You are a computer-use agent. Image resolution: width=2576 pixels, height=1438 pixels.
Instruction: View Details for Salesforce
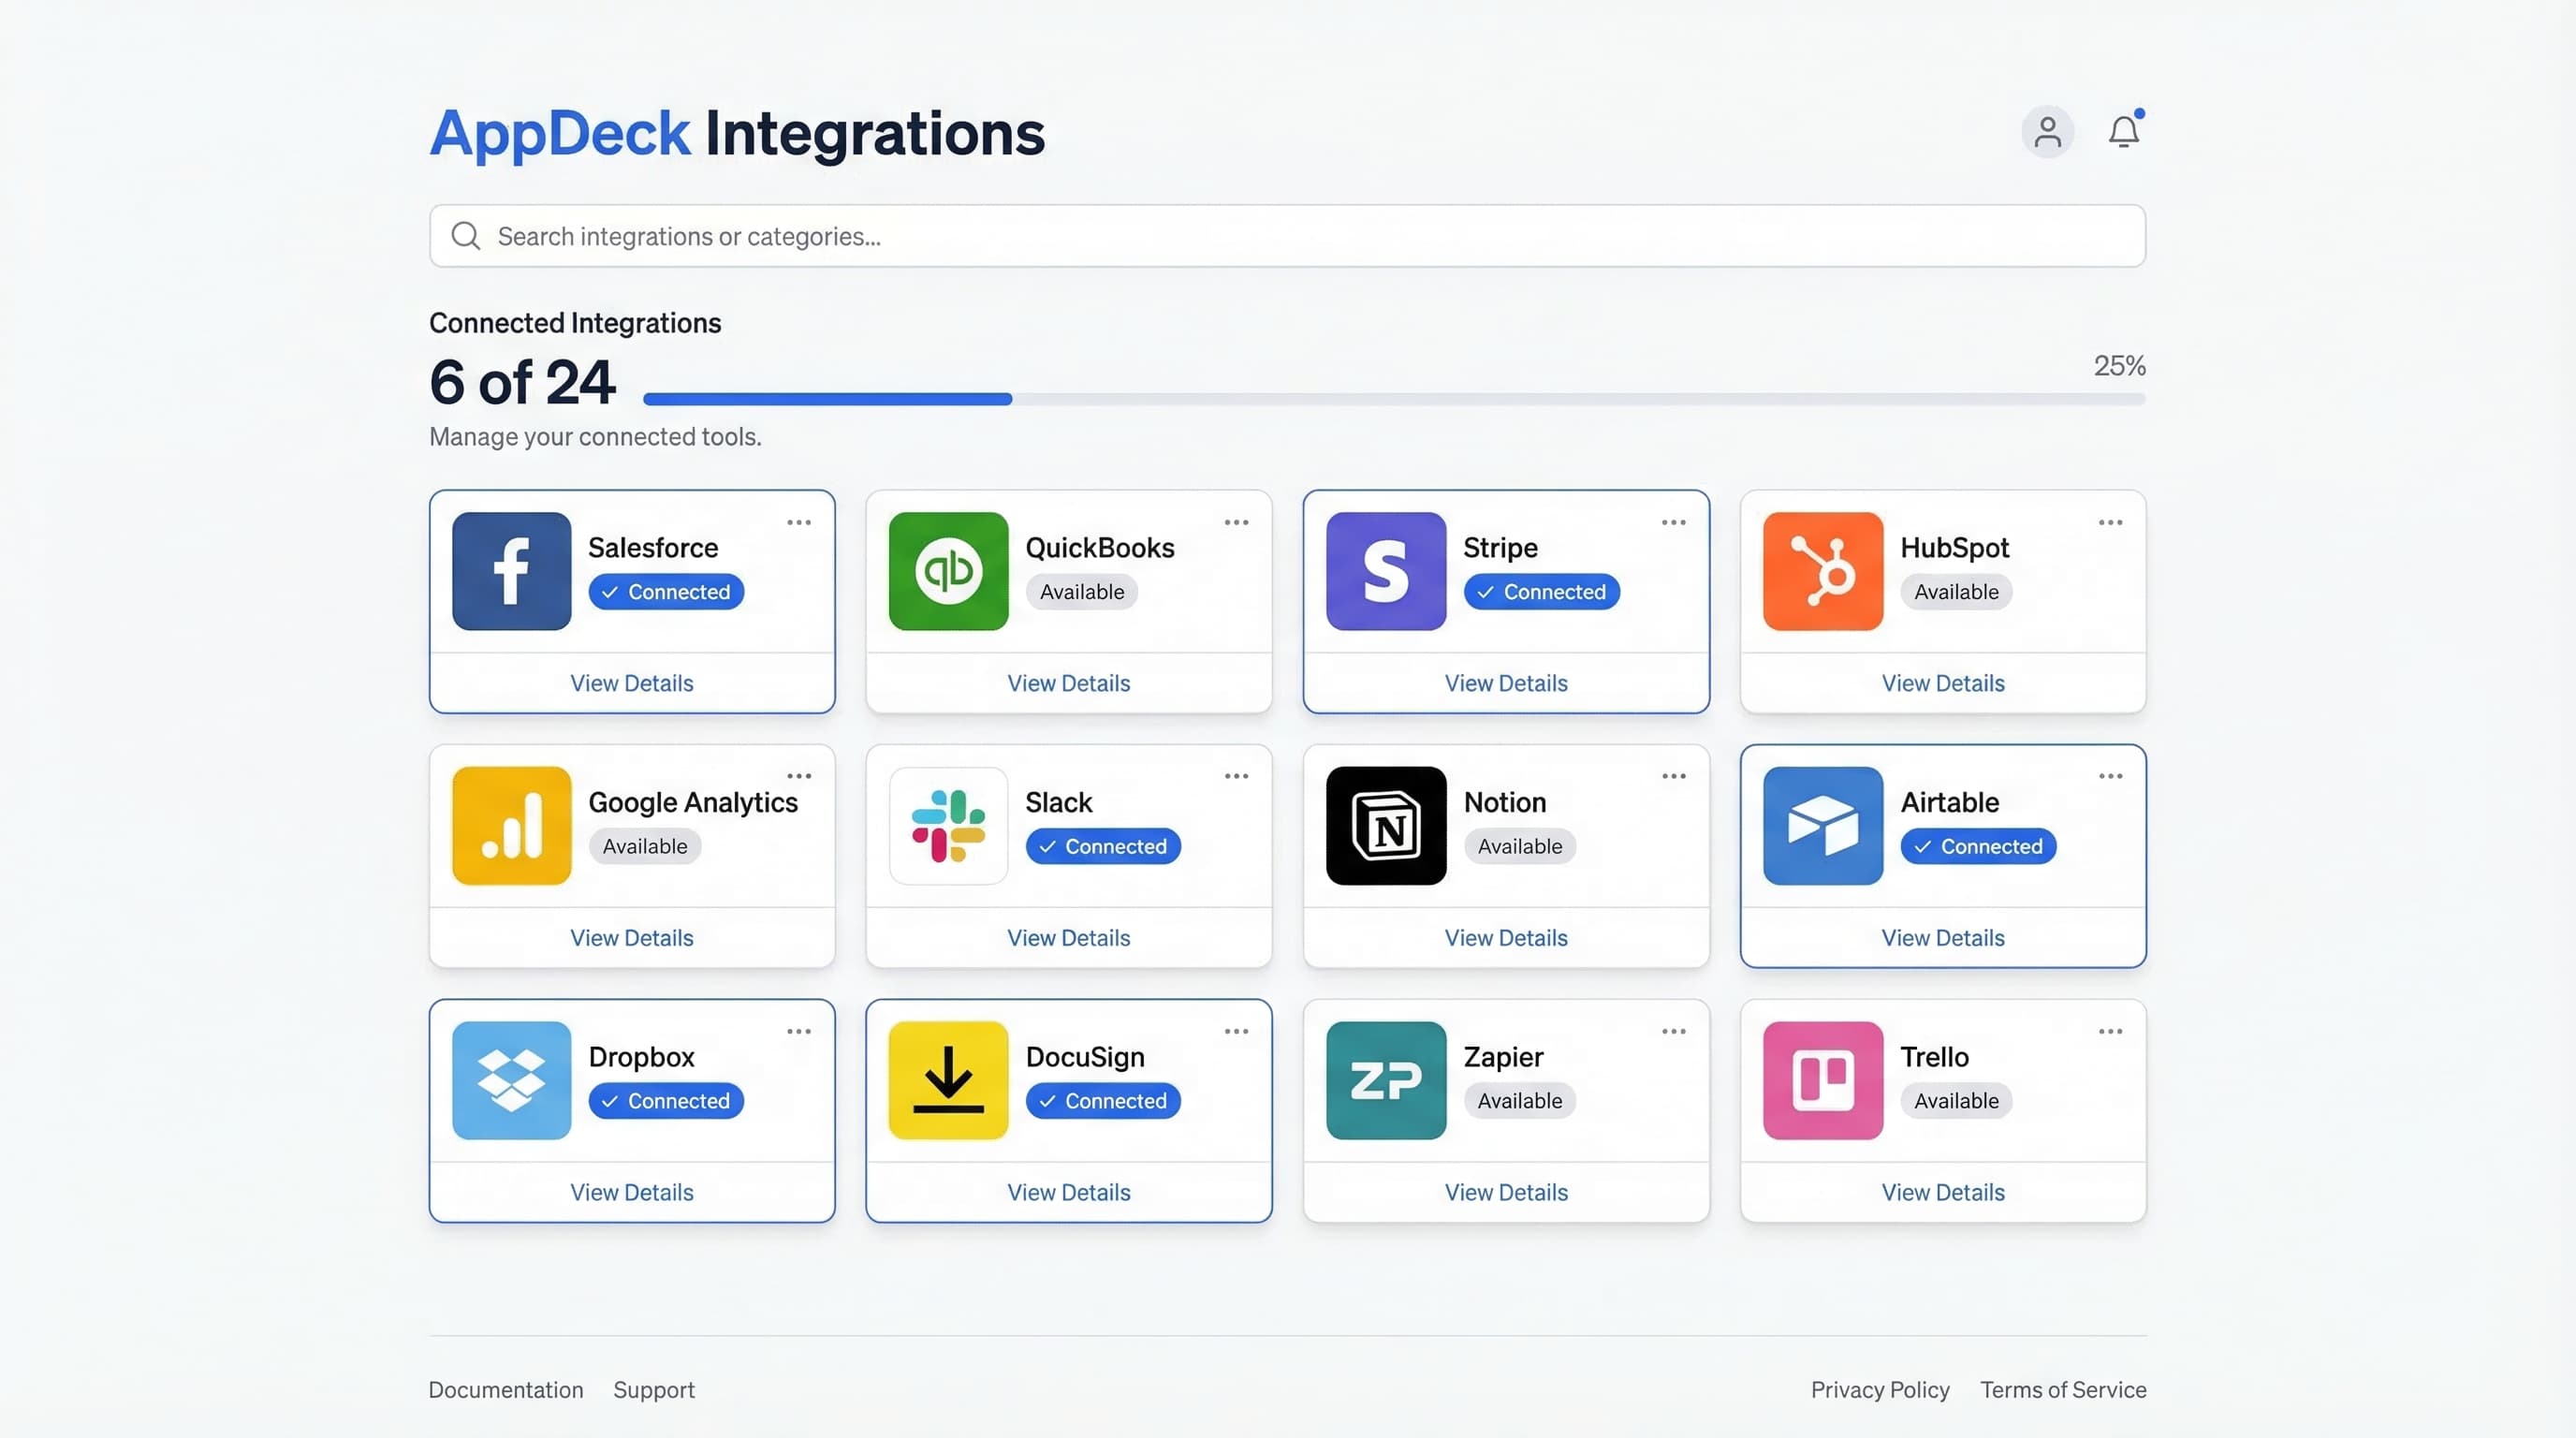click(631, 683)
